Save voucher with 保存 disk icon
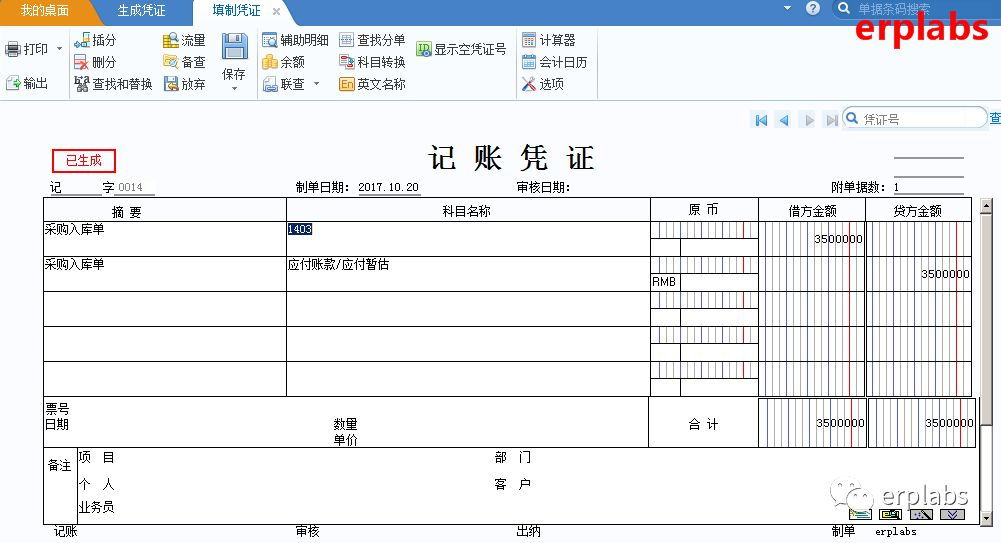1001x543 pixels. pos(234,48)
